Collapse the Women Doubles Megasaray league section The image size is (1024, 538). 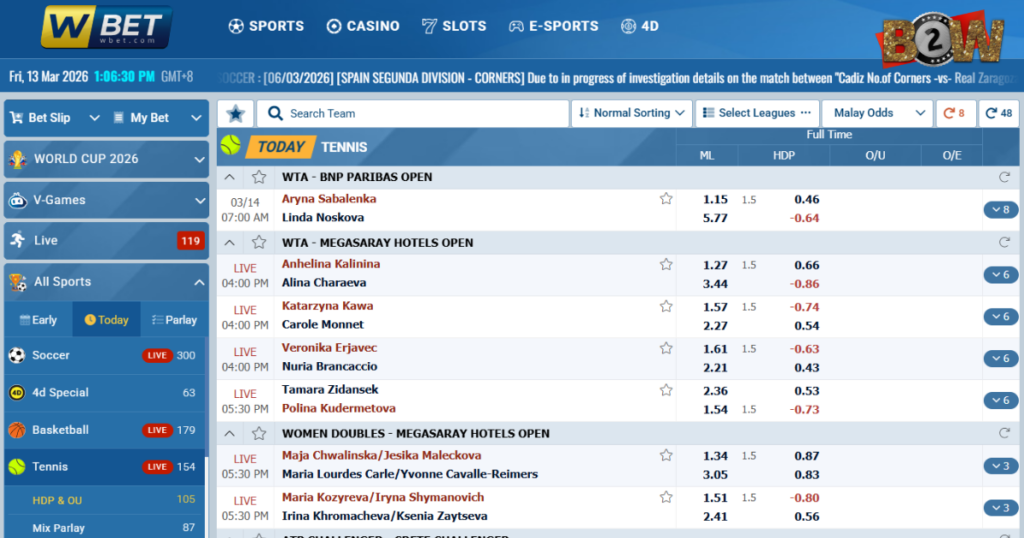230,434
